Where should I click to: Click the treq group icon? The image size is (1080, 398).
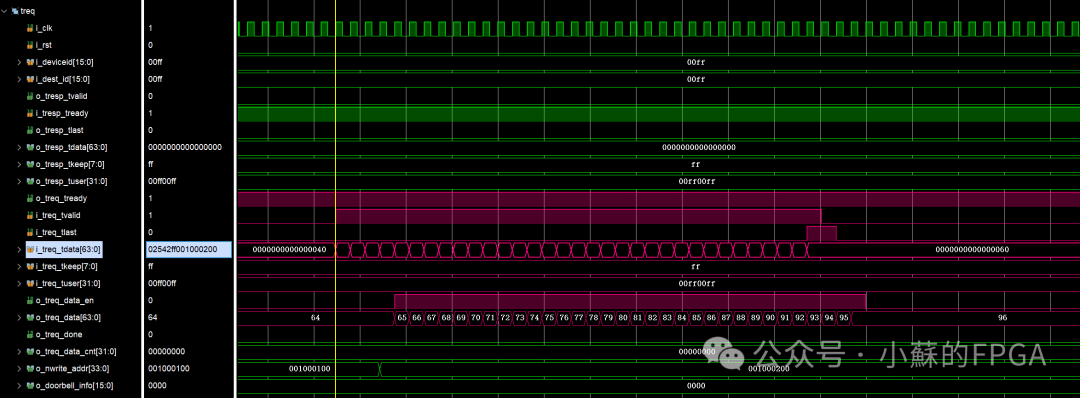tap(15, 11)
